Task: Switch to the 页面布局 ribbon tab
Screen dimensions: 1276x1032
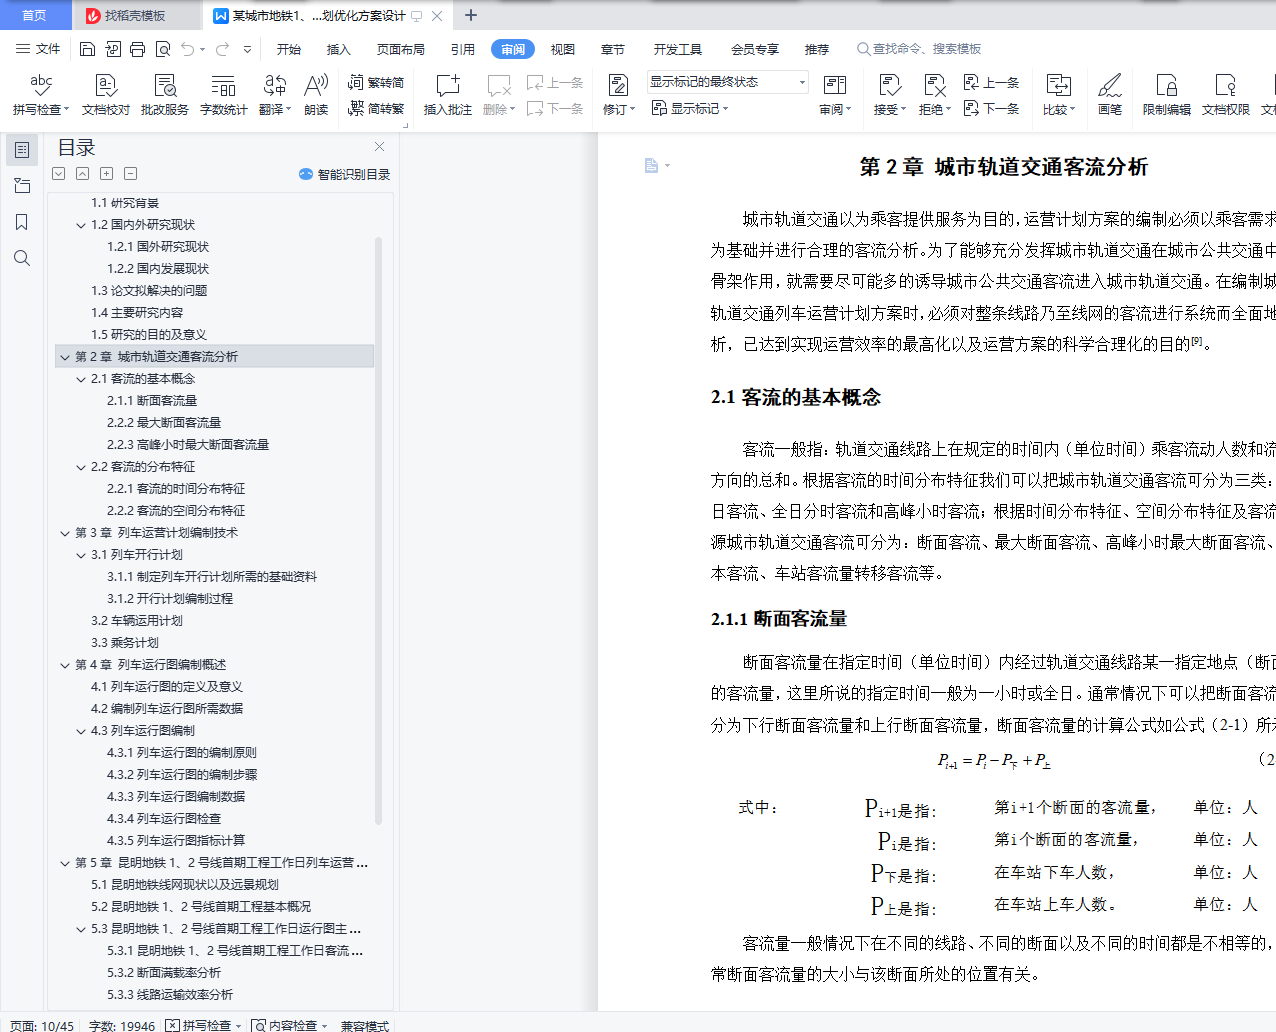Action: point(401,49)
